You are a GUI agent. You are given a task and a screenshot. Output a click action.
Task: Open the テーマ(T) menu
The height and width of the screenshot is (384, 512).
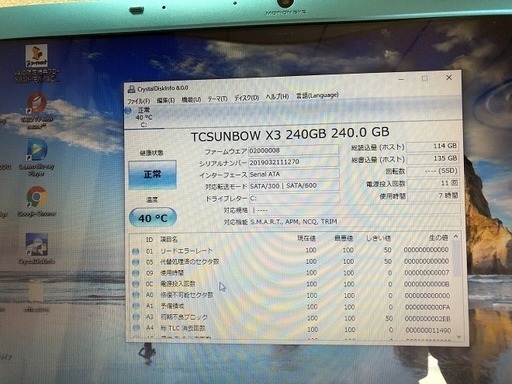click(217, 99)
